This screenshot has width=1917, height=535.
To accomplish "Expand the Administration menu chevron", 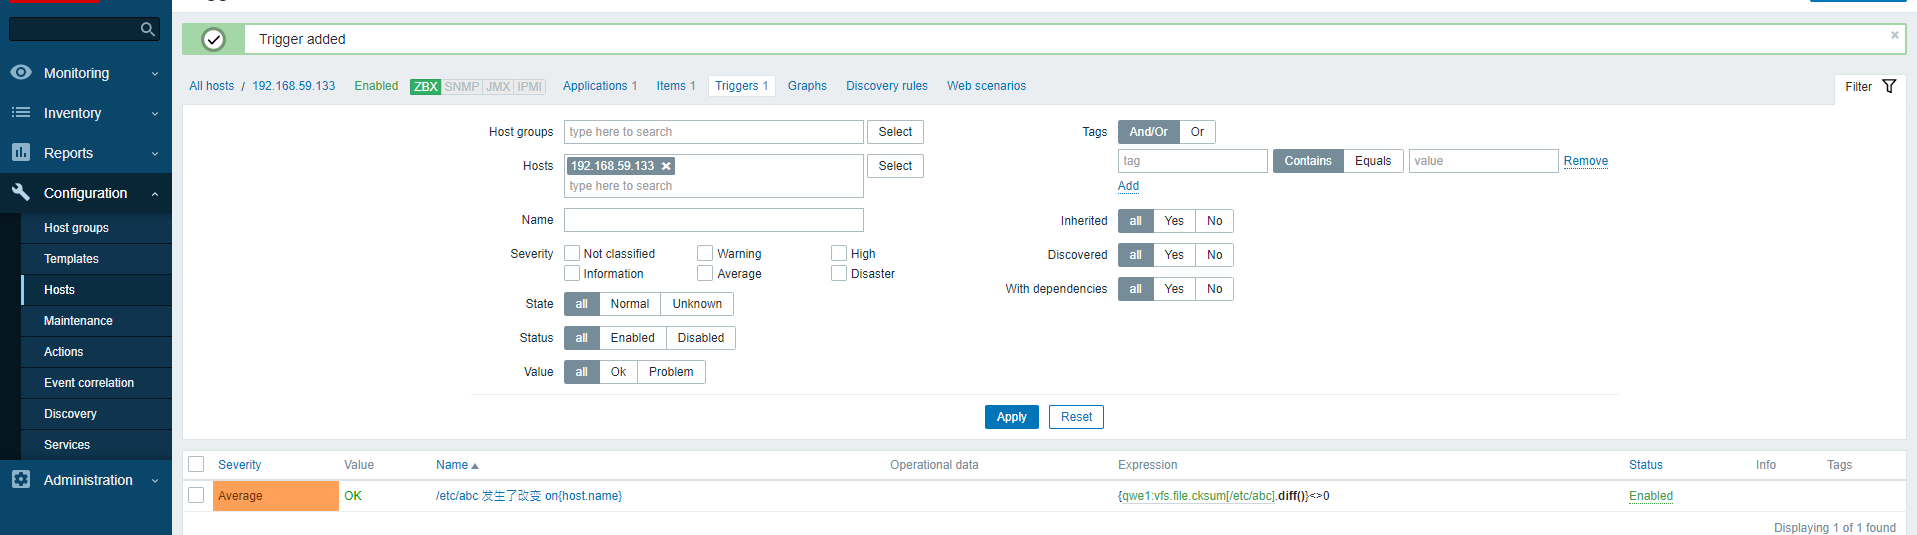I will pos(155,480).
